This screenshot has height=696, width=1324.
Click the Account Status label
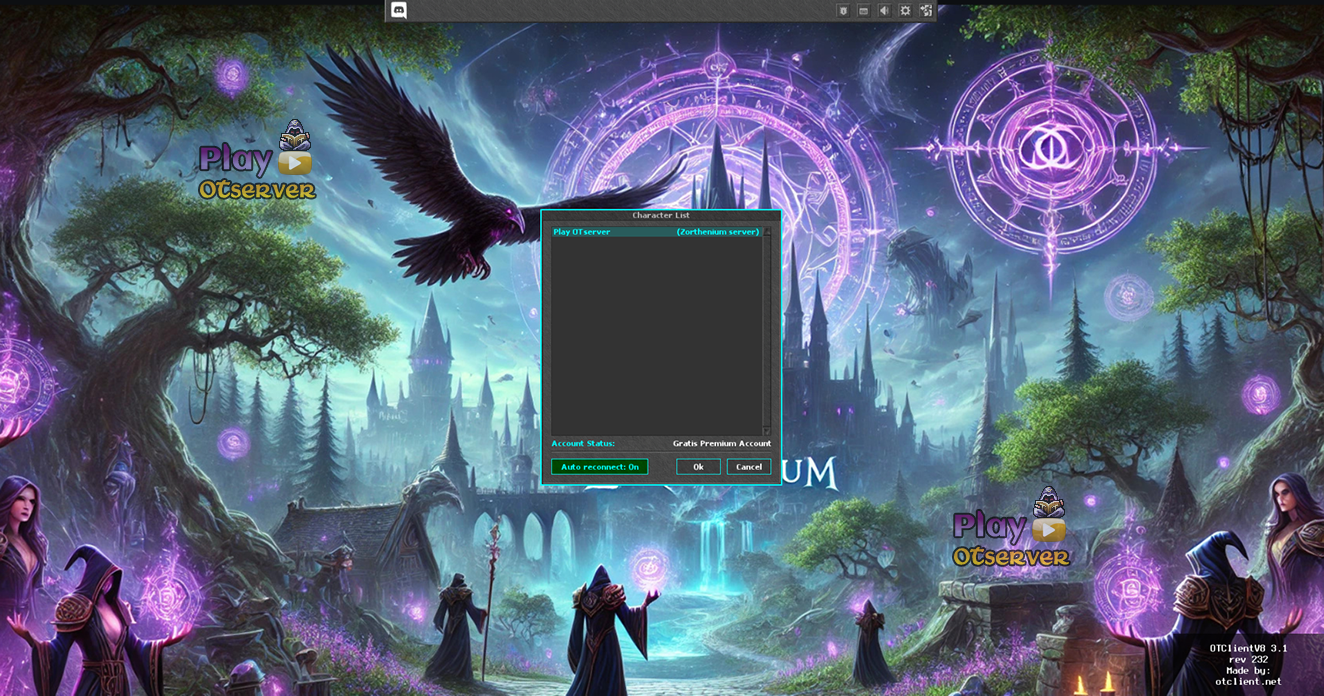pyautogui.click(x=583, y=443)
